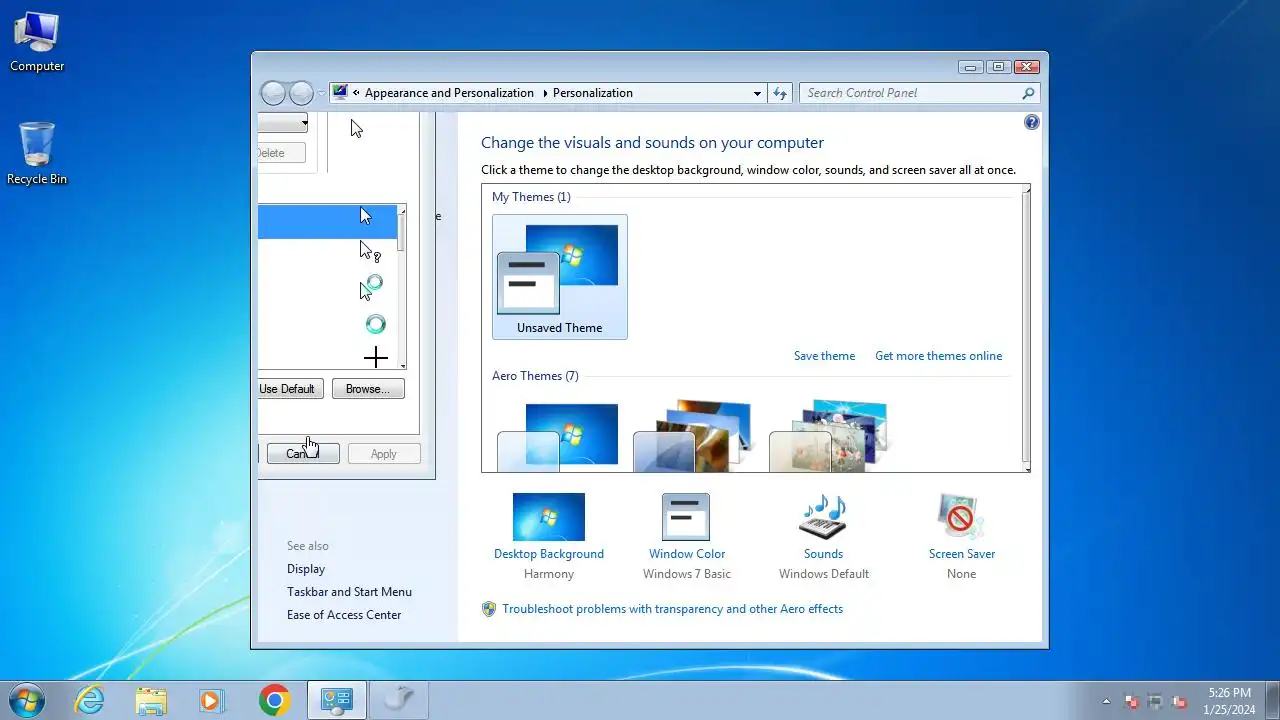
Task: Open the Display link under See also
Action: 306,569
